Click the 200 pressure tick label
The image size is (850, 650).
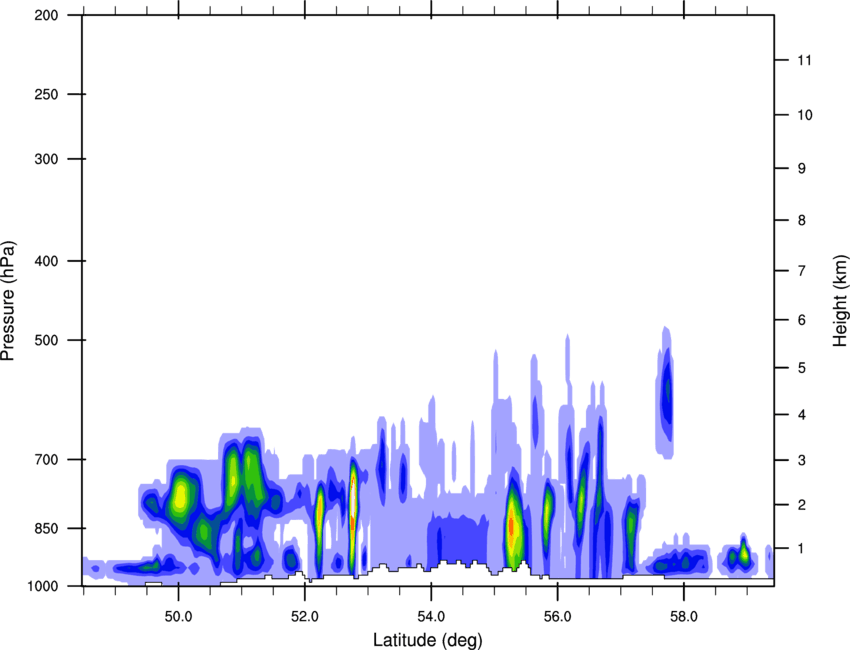46,15
